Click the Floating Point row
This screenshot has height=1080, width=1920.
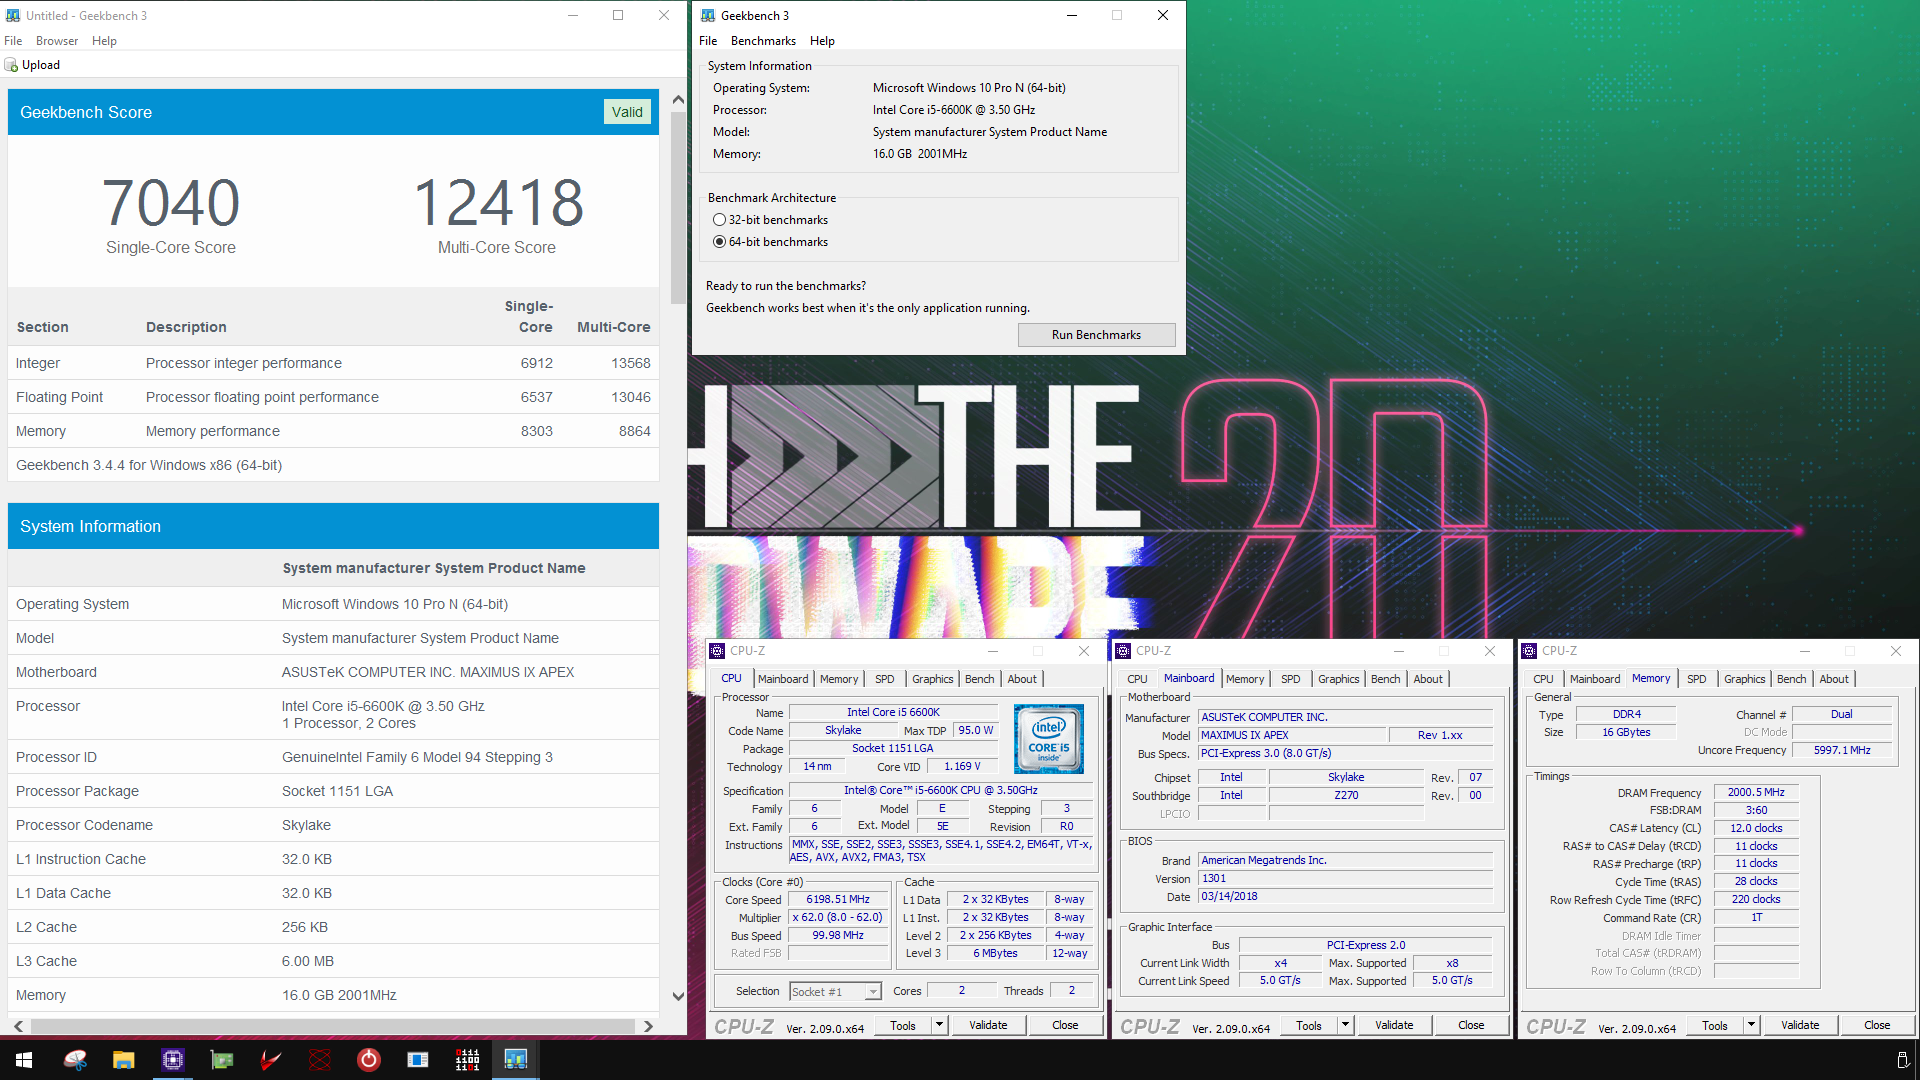click(333, 397)
